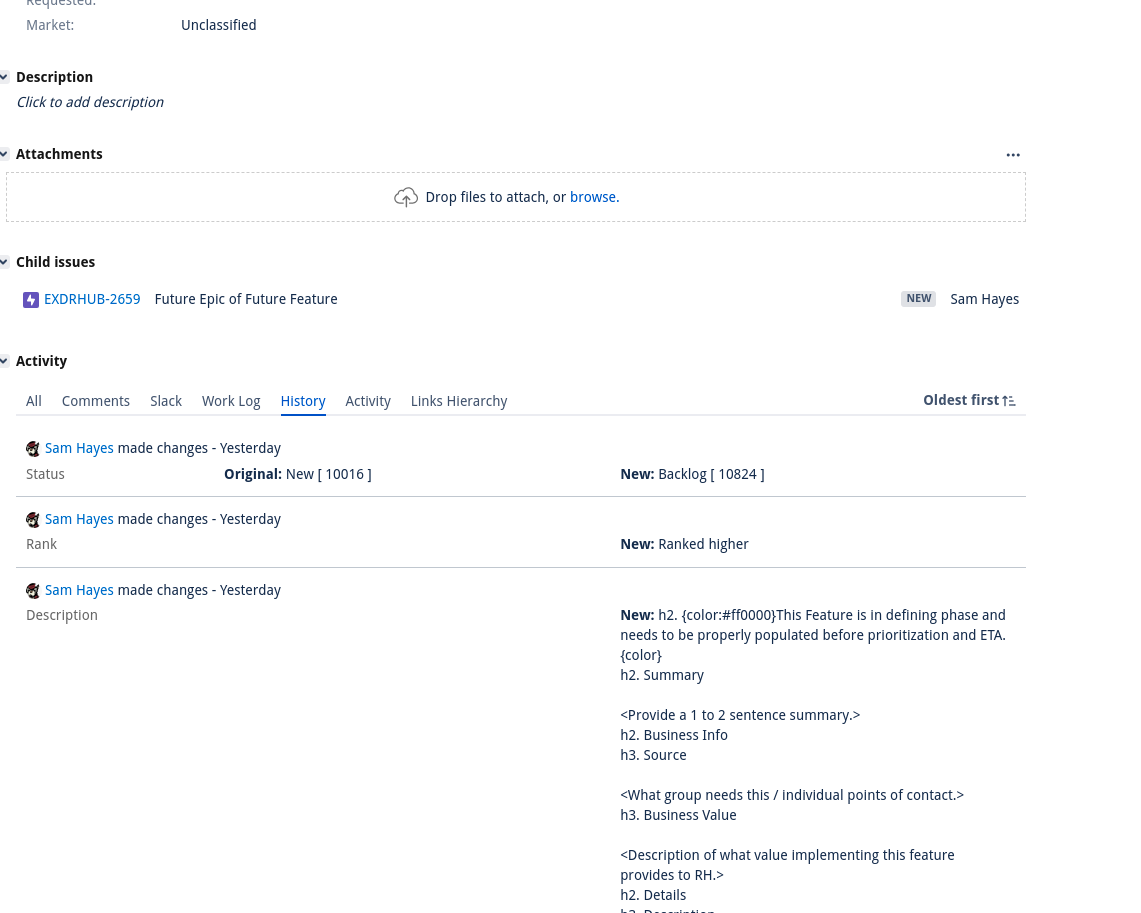Screen dimensions: 1141x913
Task: Click the 'h2. Summary' line in description history
Action: (662, 675)
